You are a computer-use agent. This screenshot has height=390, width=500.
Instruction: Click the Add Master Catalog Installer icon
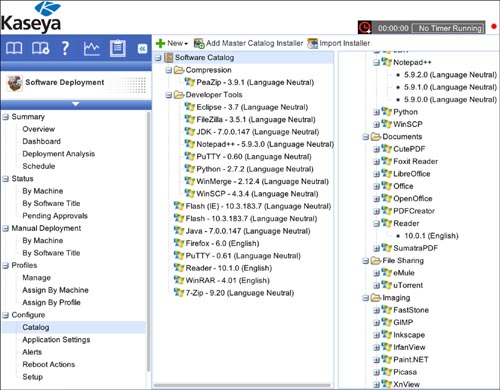tap(199, 43)
